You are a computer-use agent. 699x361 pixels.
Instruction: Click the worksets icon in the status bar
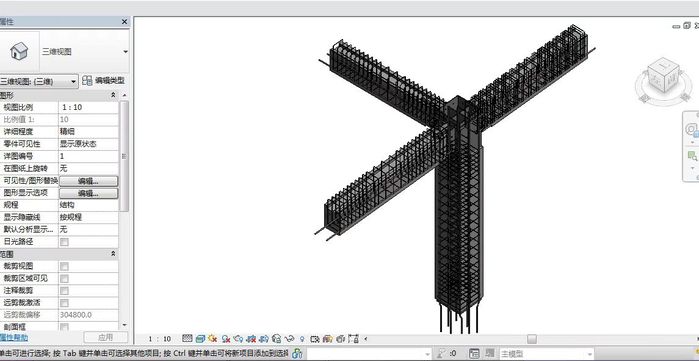[x=297, y=354]
